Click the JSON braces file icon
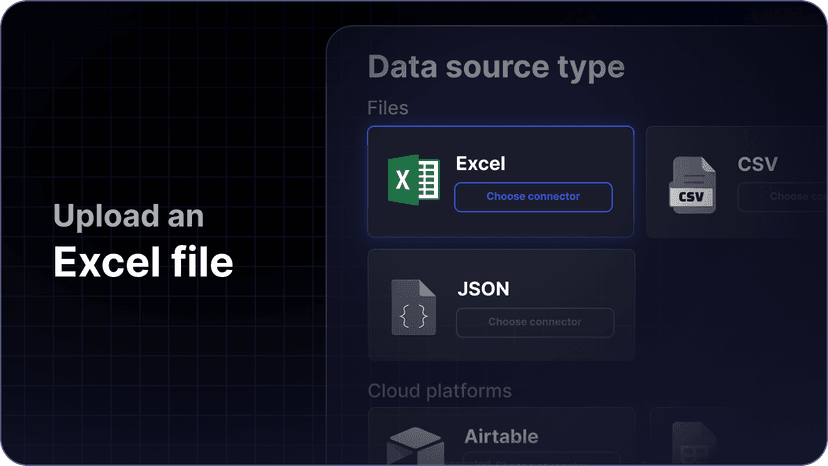828x466 pixels. point(413,307)
